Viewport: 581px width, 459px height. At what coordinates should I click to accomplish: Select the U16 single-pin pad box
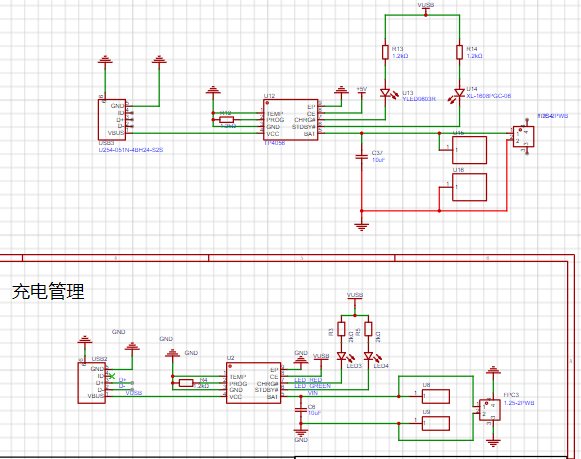pyautogui.click(x=469, y=187)
